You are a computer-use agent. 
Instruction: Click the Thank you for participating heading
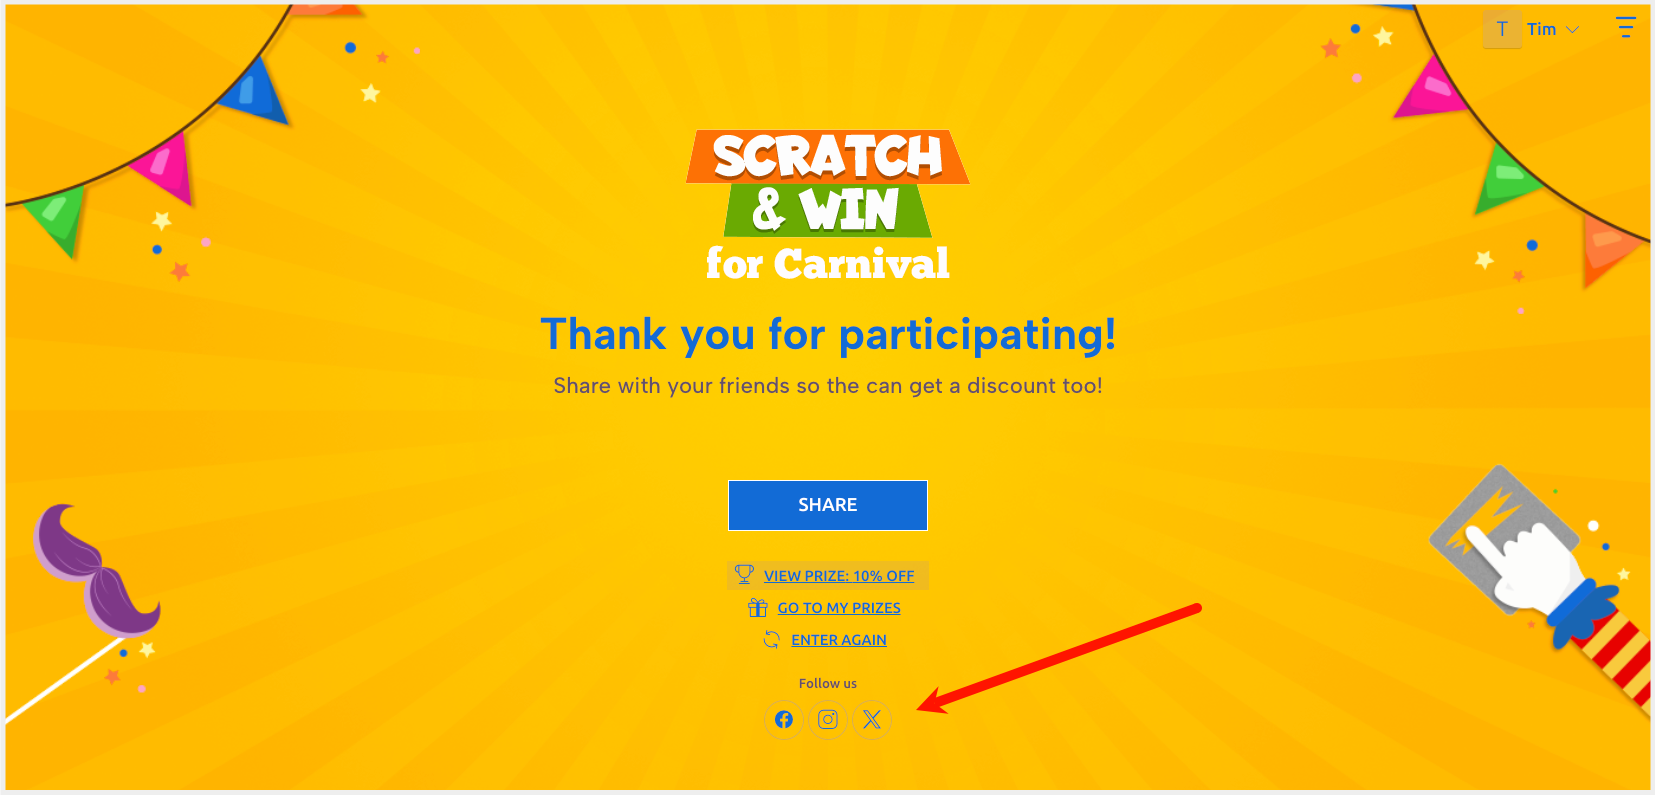[x=828, y=334]
